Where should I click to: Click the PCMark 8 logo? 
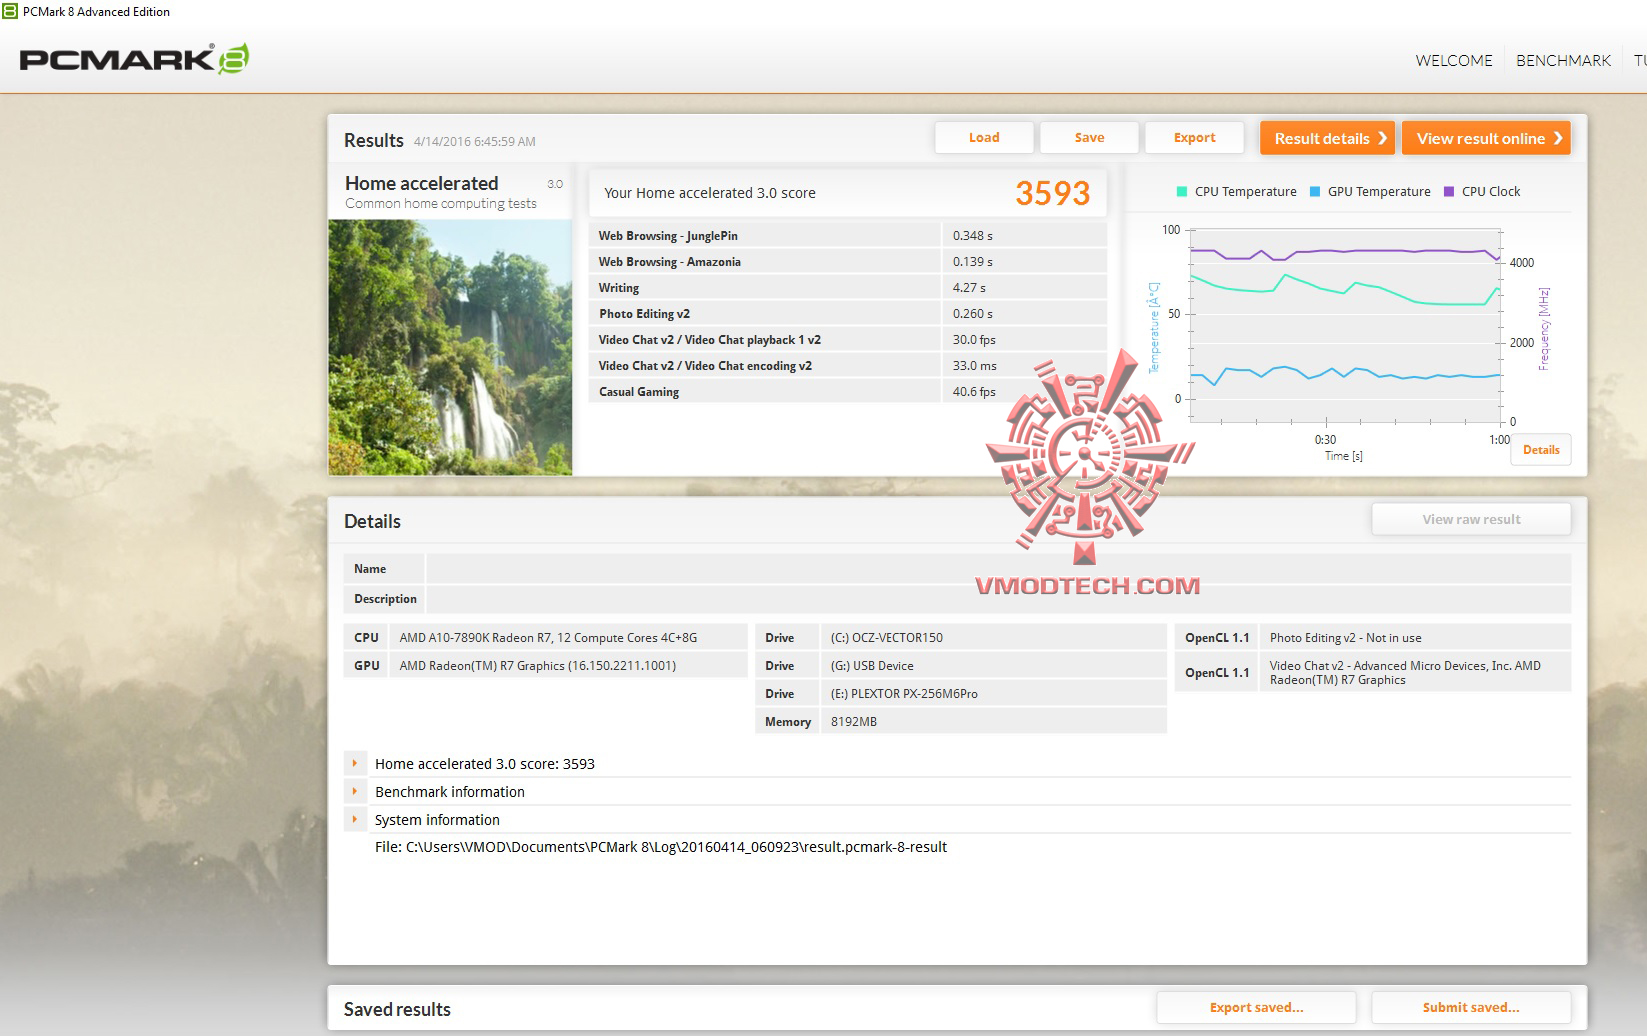point(134,60)
